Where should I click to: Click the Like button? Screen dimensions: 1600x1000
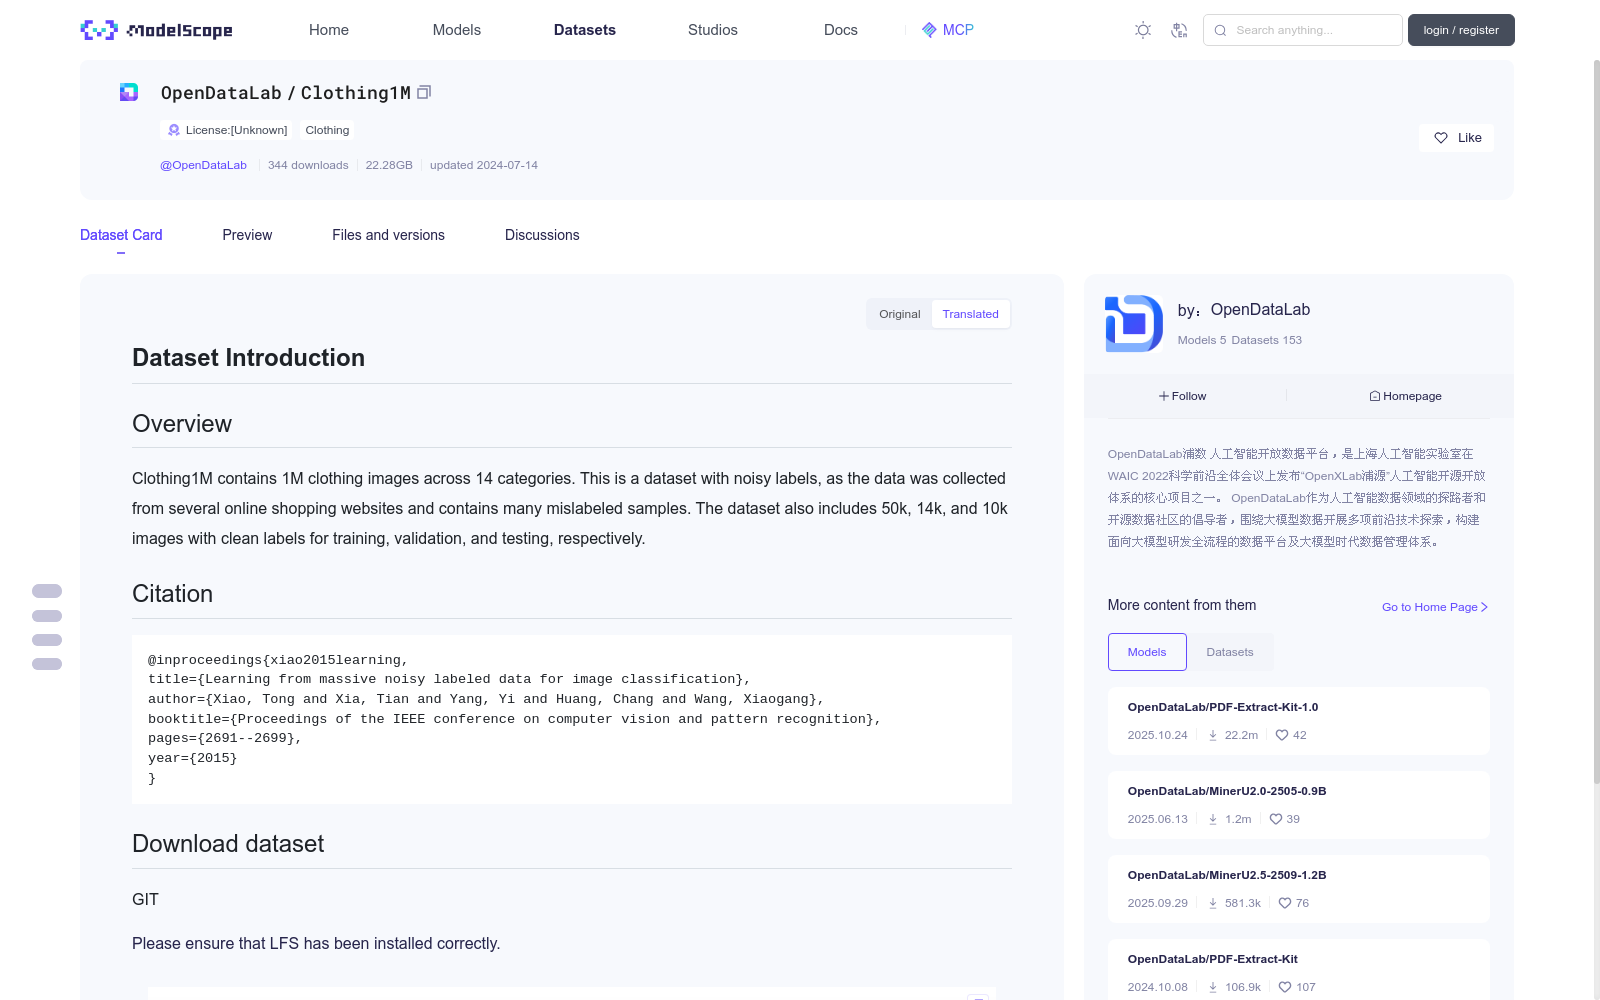click(1456, 138)
